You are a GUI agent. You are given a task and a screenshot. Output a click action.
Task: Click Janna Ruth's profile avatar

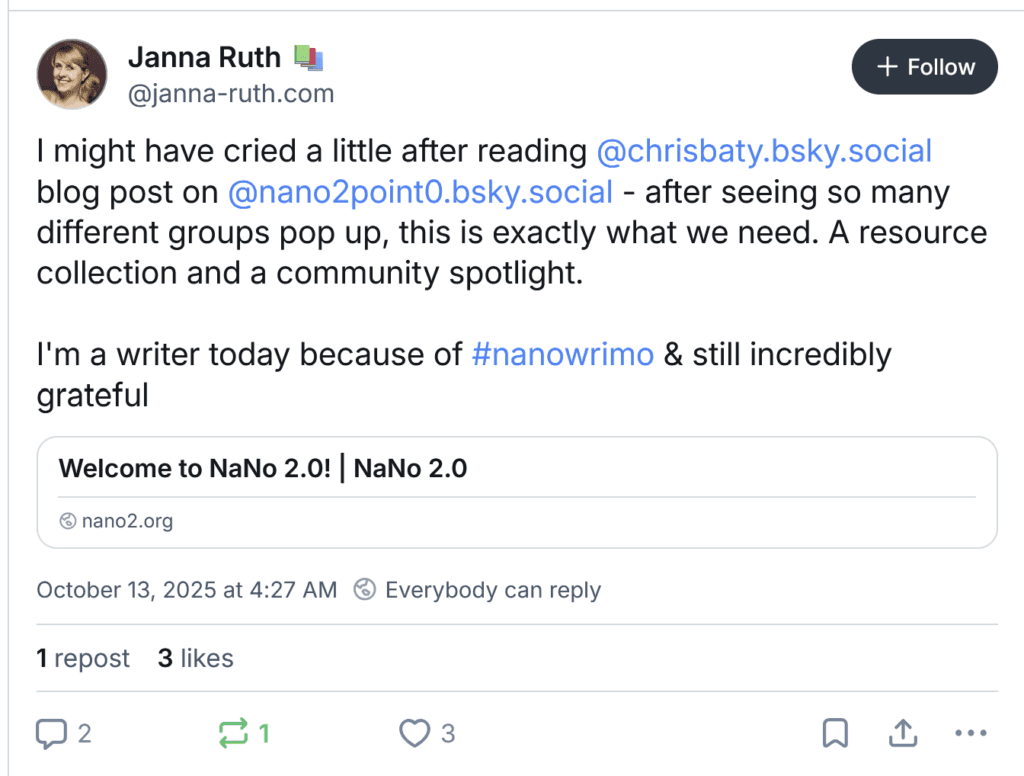[x=71, y=73]
